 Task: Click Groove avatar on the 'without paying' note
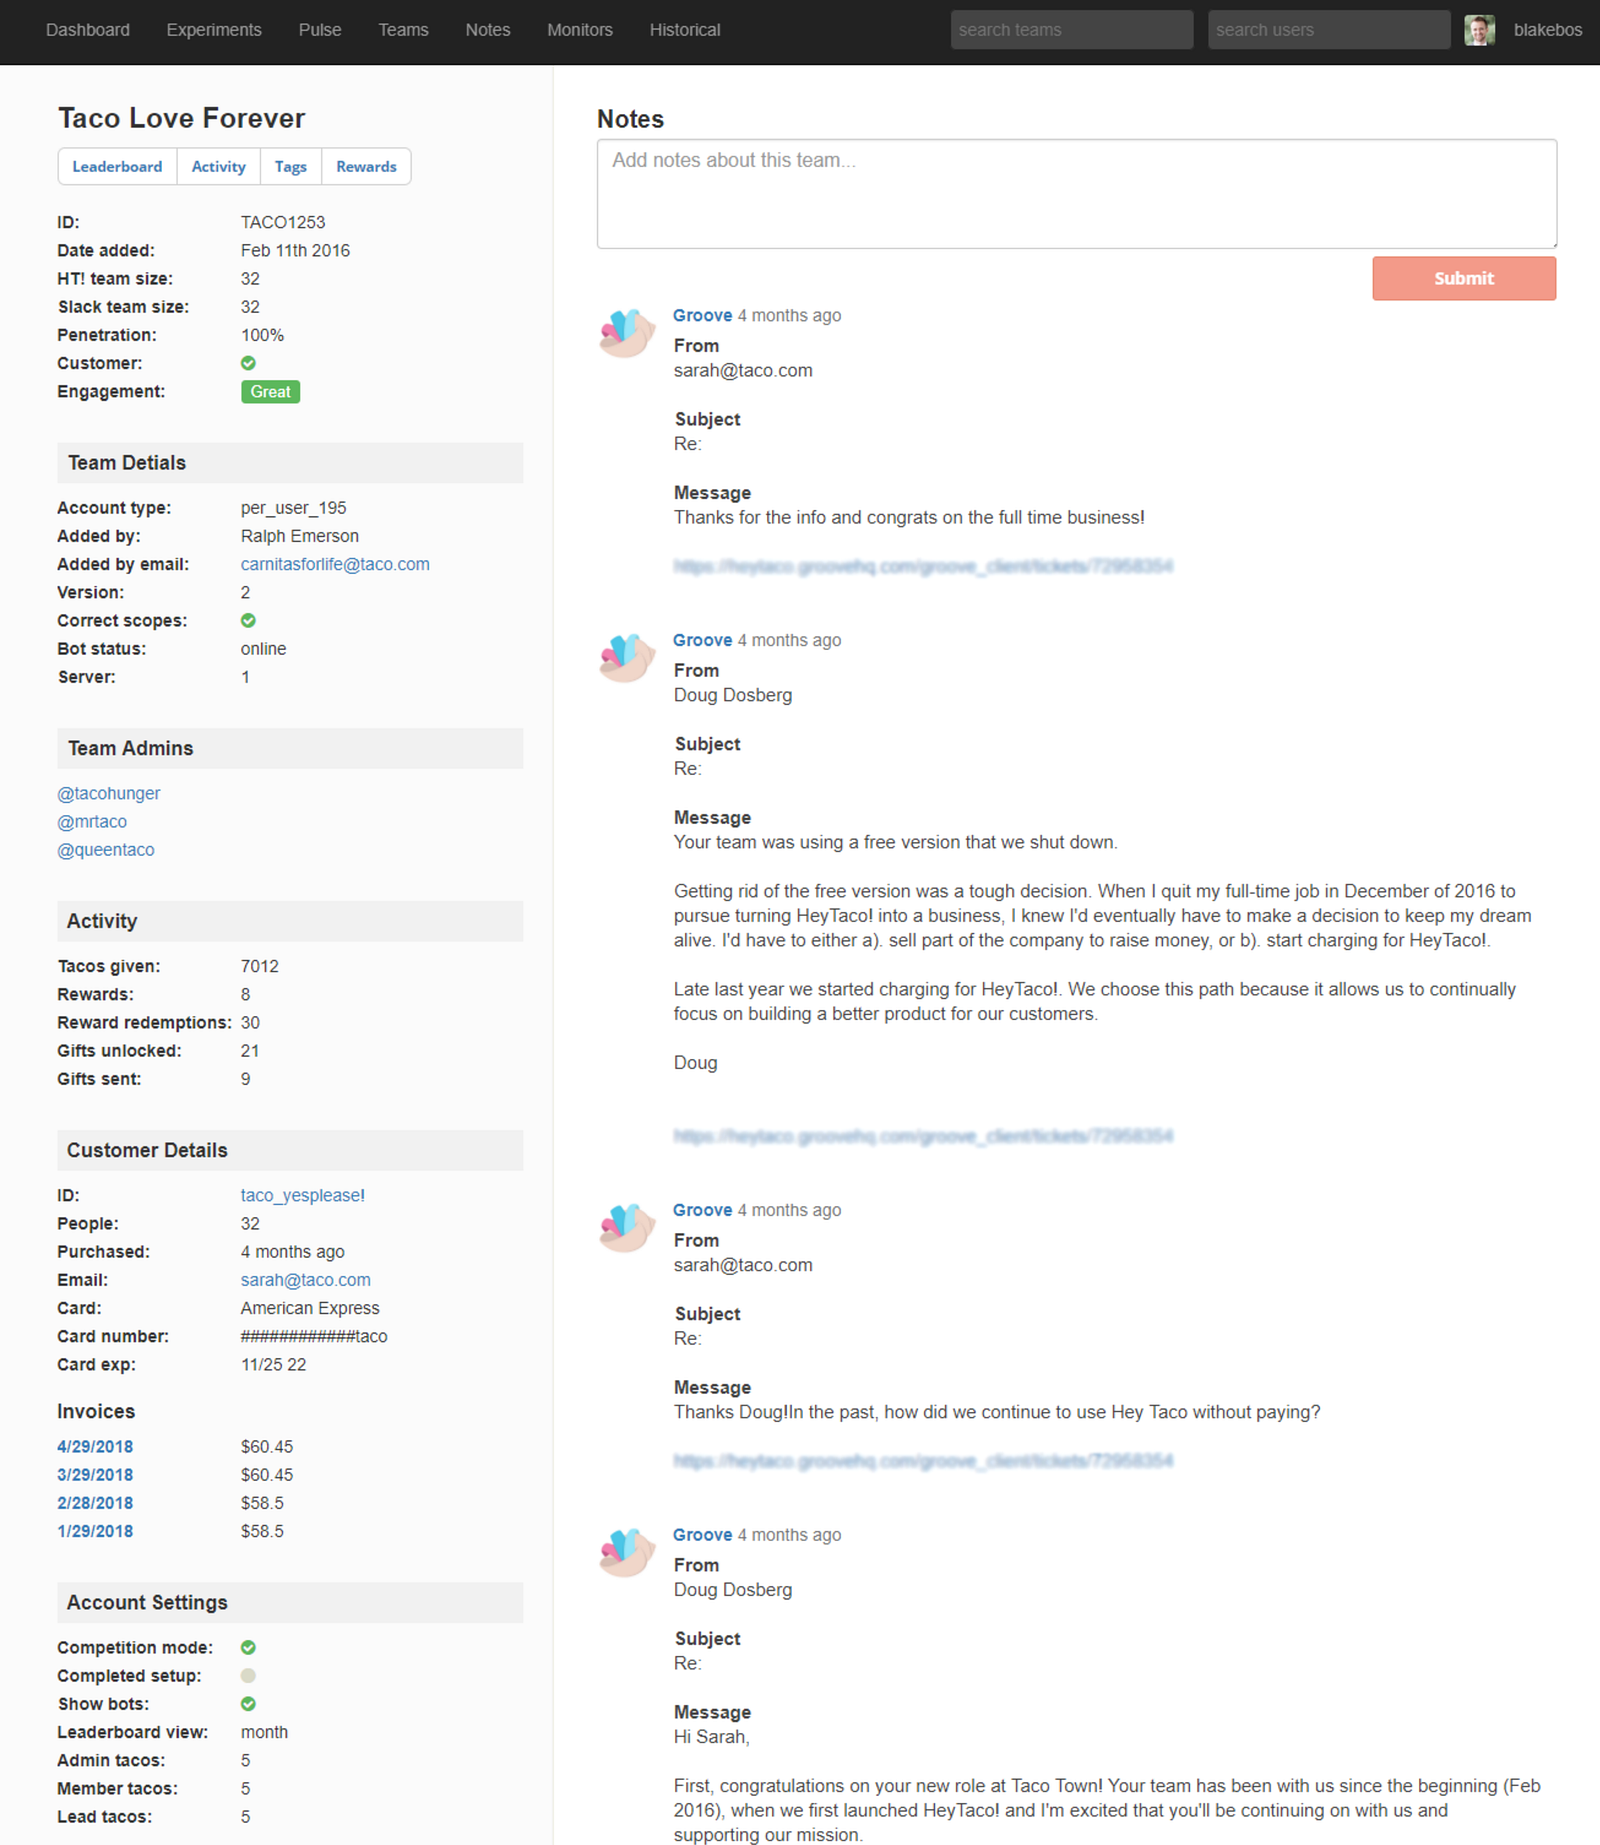[627, 1228]
